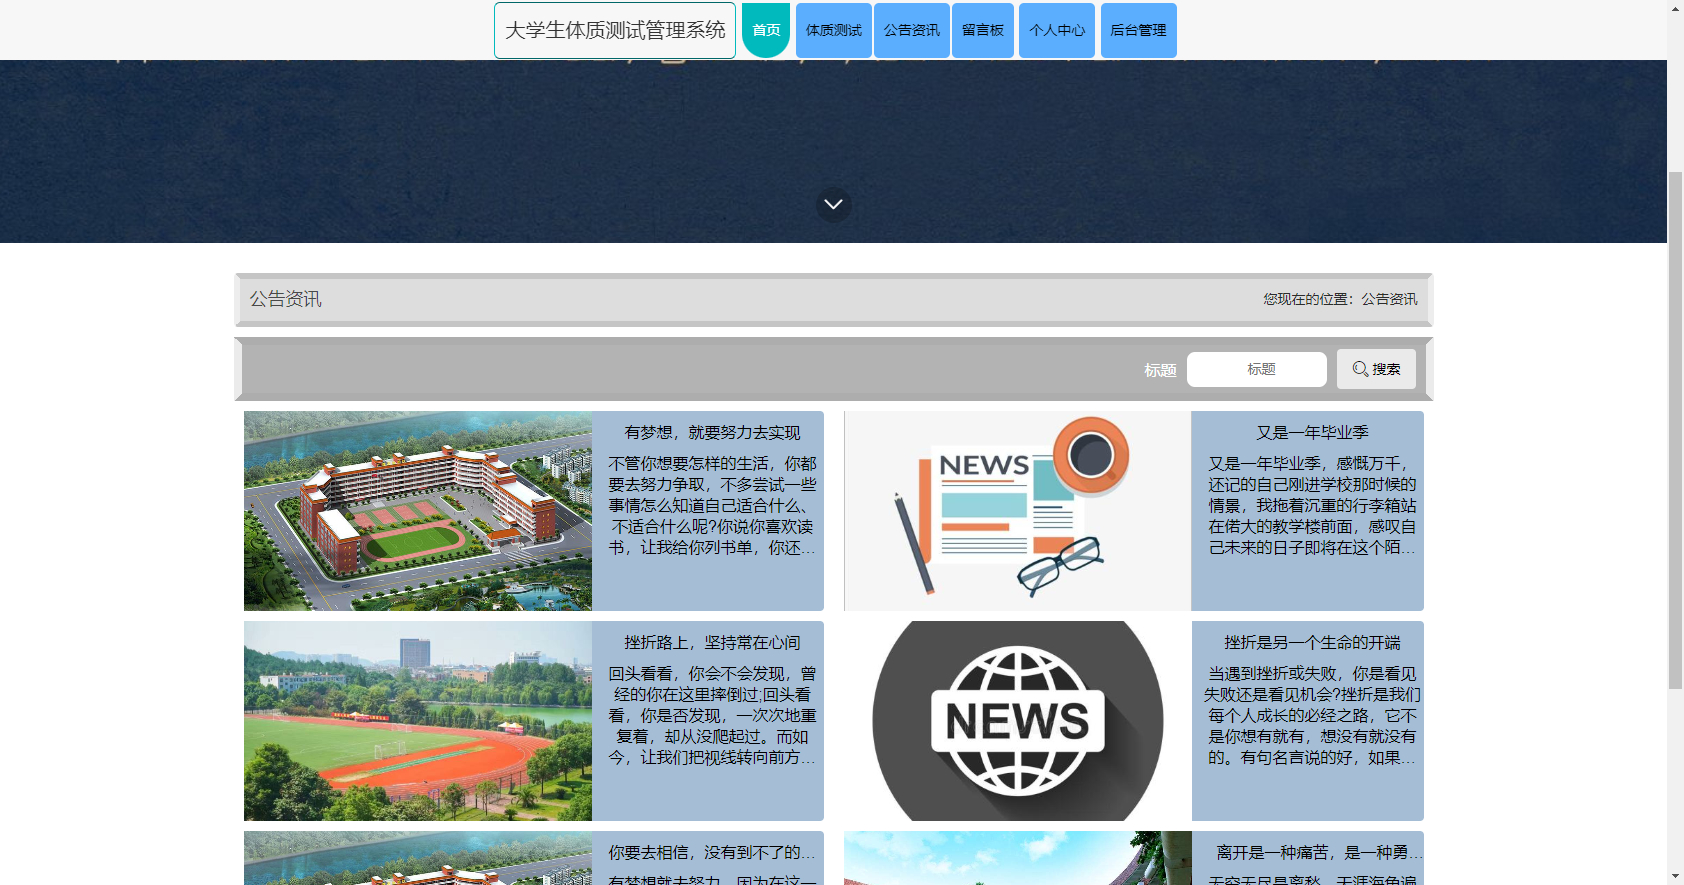Click the magnifier icon in search button
The width and height of the screenshot is (1684, 885).
pos(1360,369)
